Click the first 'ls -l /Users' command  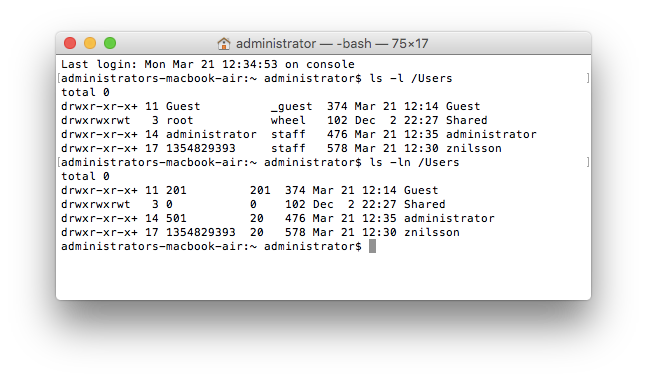pos(411,78)
